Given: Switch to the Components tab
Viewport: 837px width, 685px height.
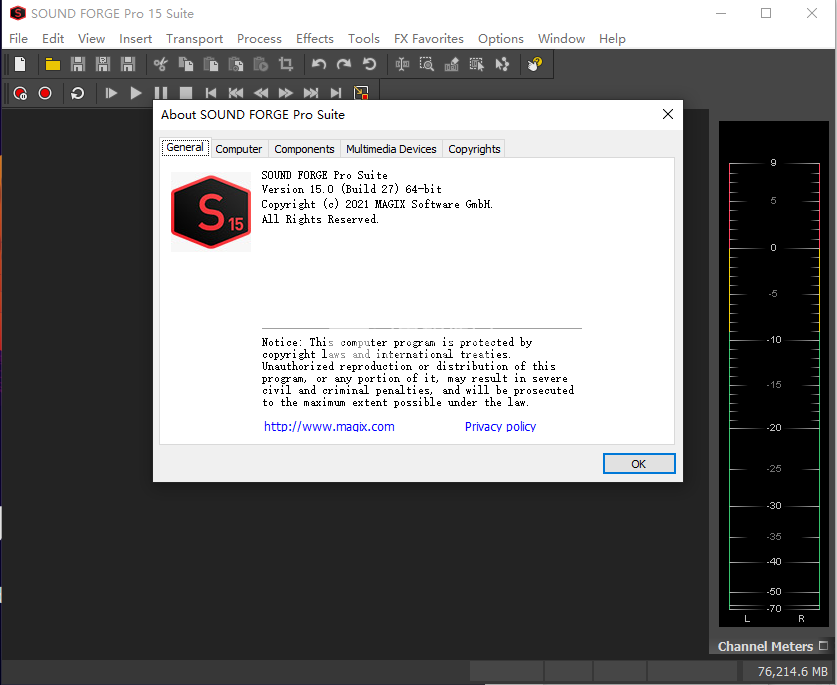Looking at the screenshot, I should [x=304, y=149].
